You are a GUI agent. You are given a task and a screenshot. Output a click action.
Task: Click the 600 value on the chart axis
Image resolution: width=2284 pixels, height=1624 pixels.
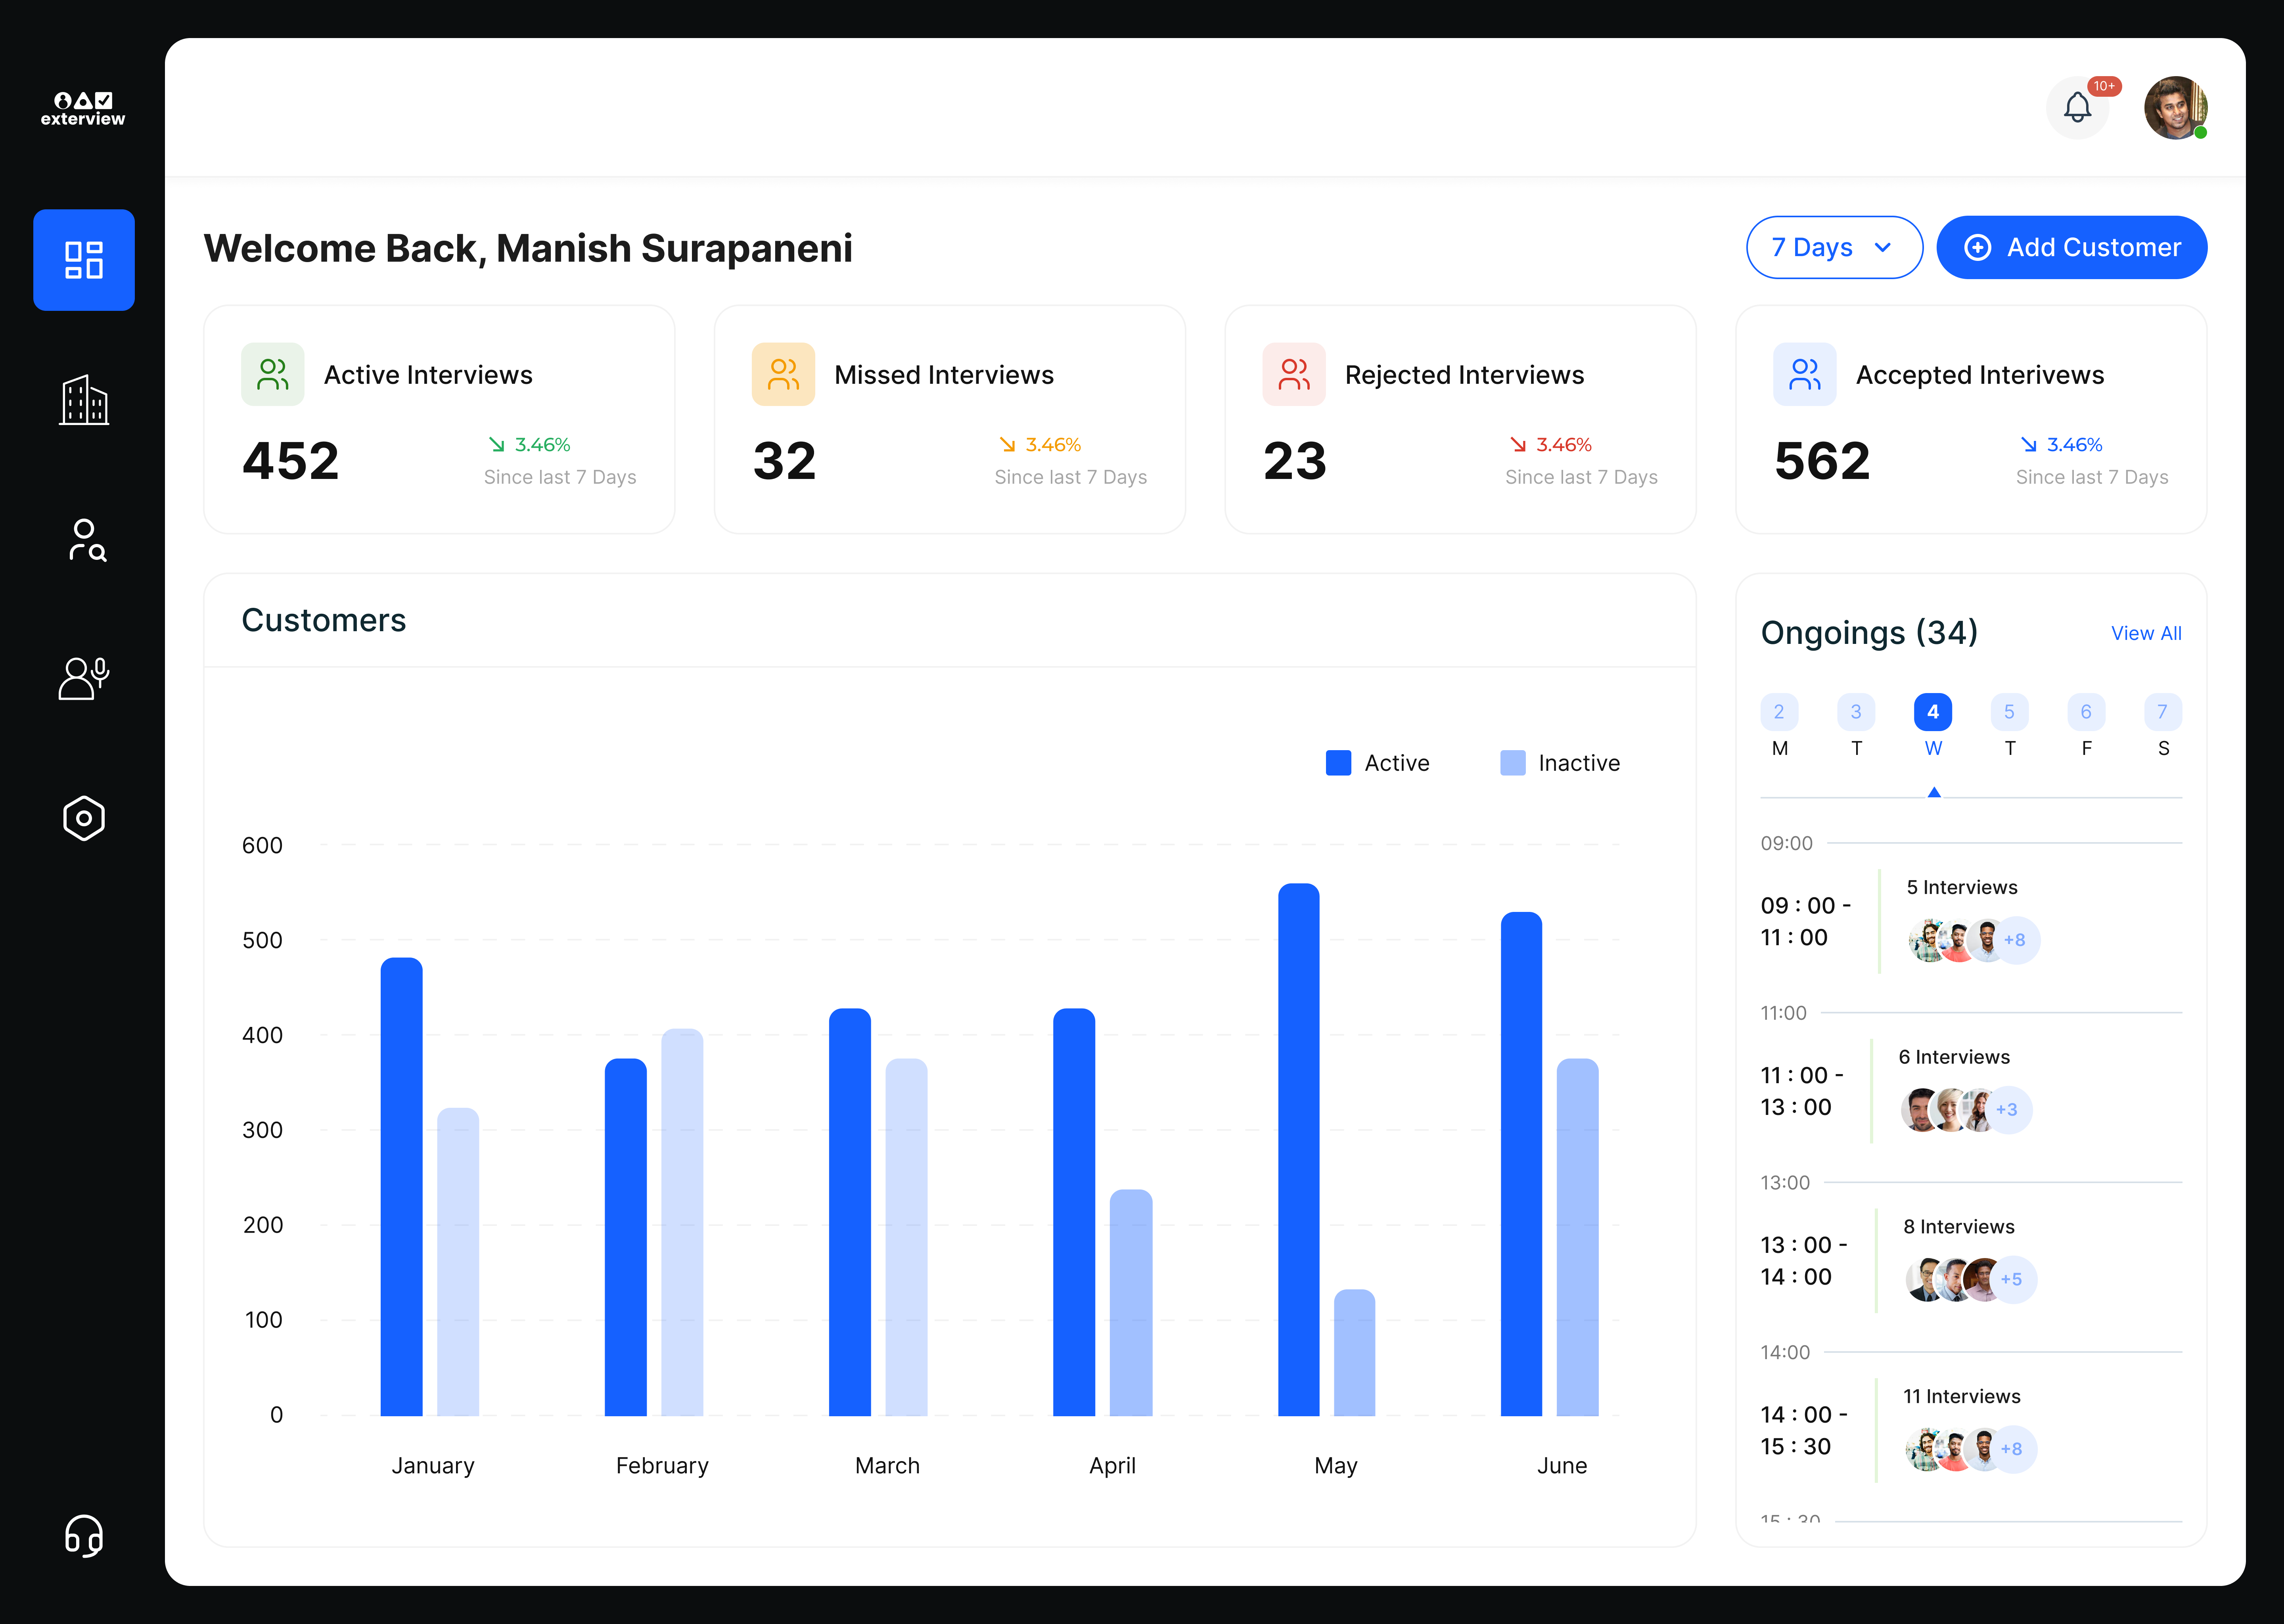[x=262, y=845]
